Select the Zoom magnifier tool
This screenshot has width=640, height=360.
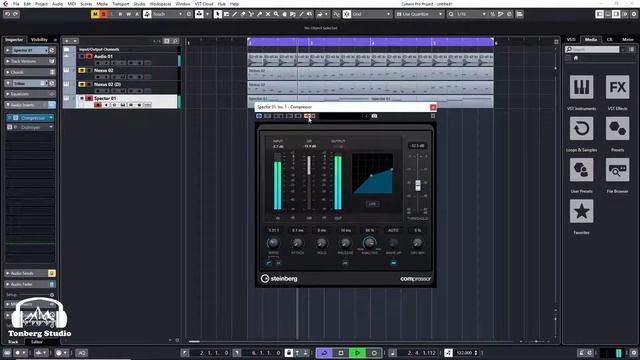click(276, 14)
